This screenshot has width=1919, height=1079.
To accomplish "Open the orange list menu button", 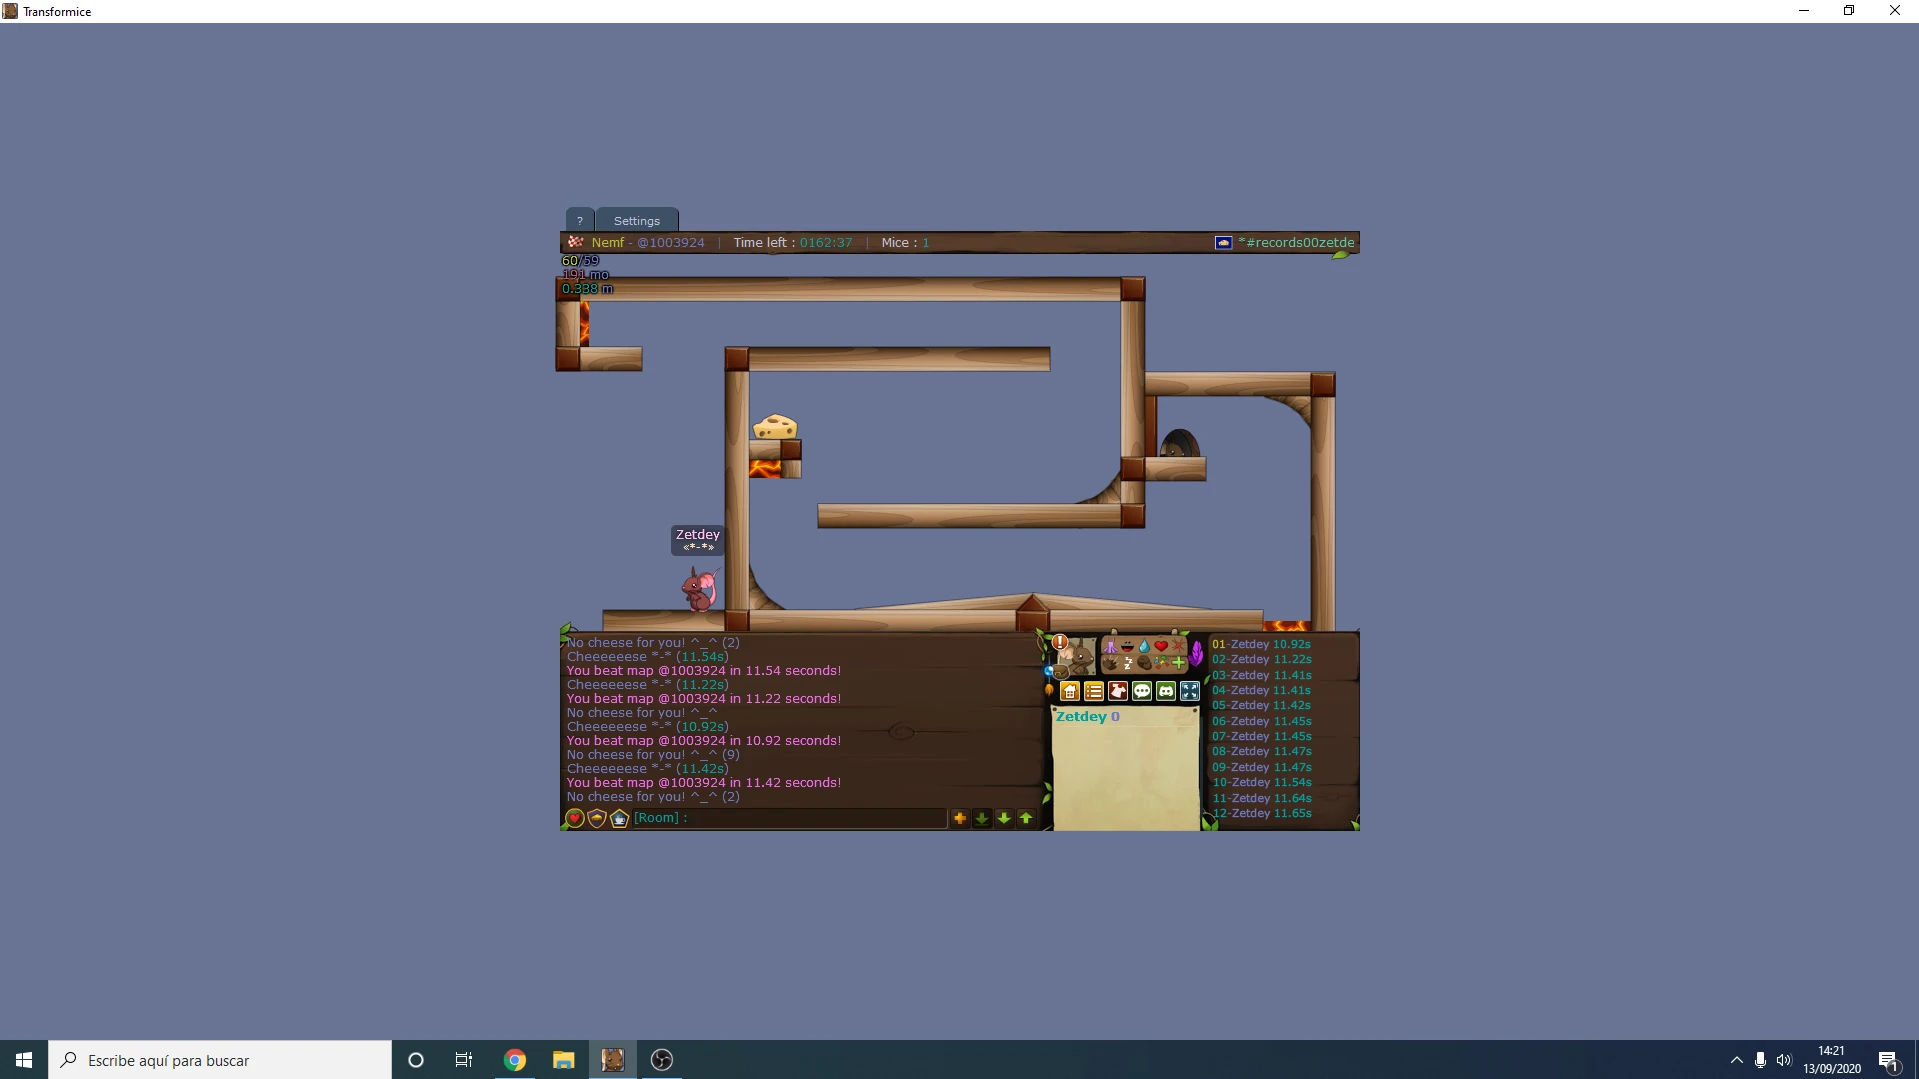I will pyautogui.click(x=1094, y=691).
